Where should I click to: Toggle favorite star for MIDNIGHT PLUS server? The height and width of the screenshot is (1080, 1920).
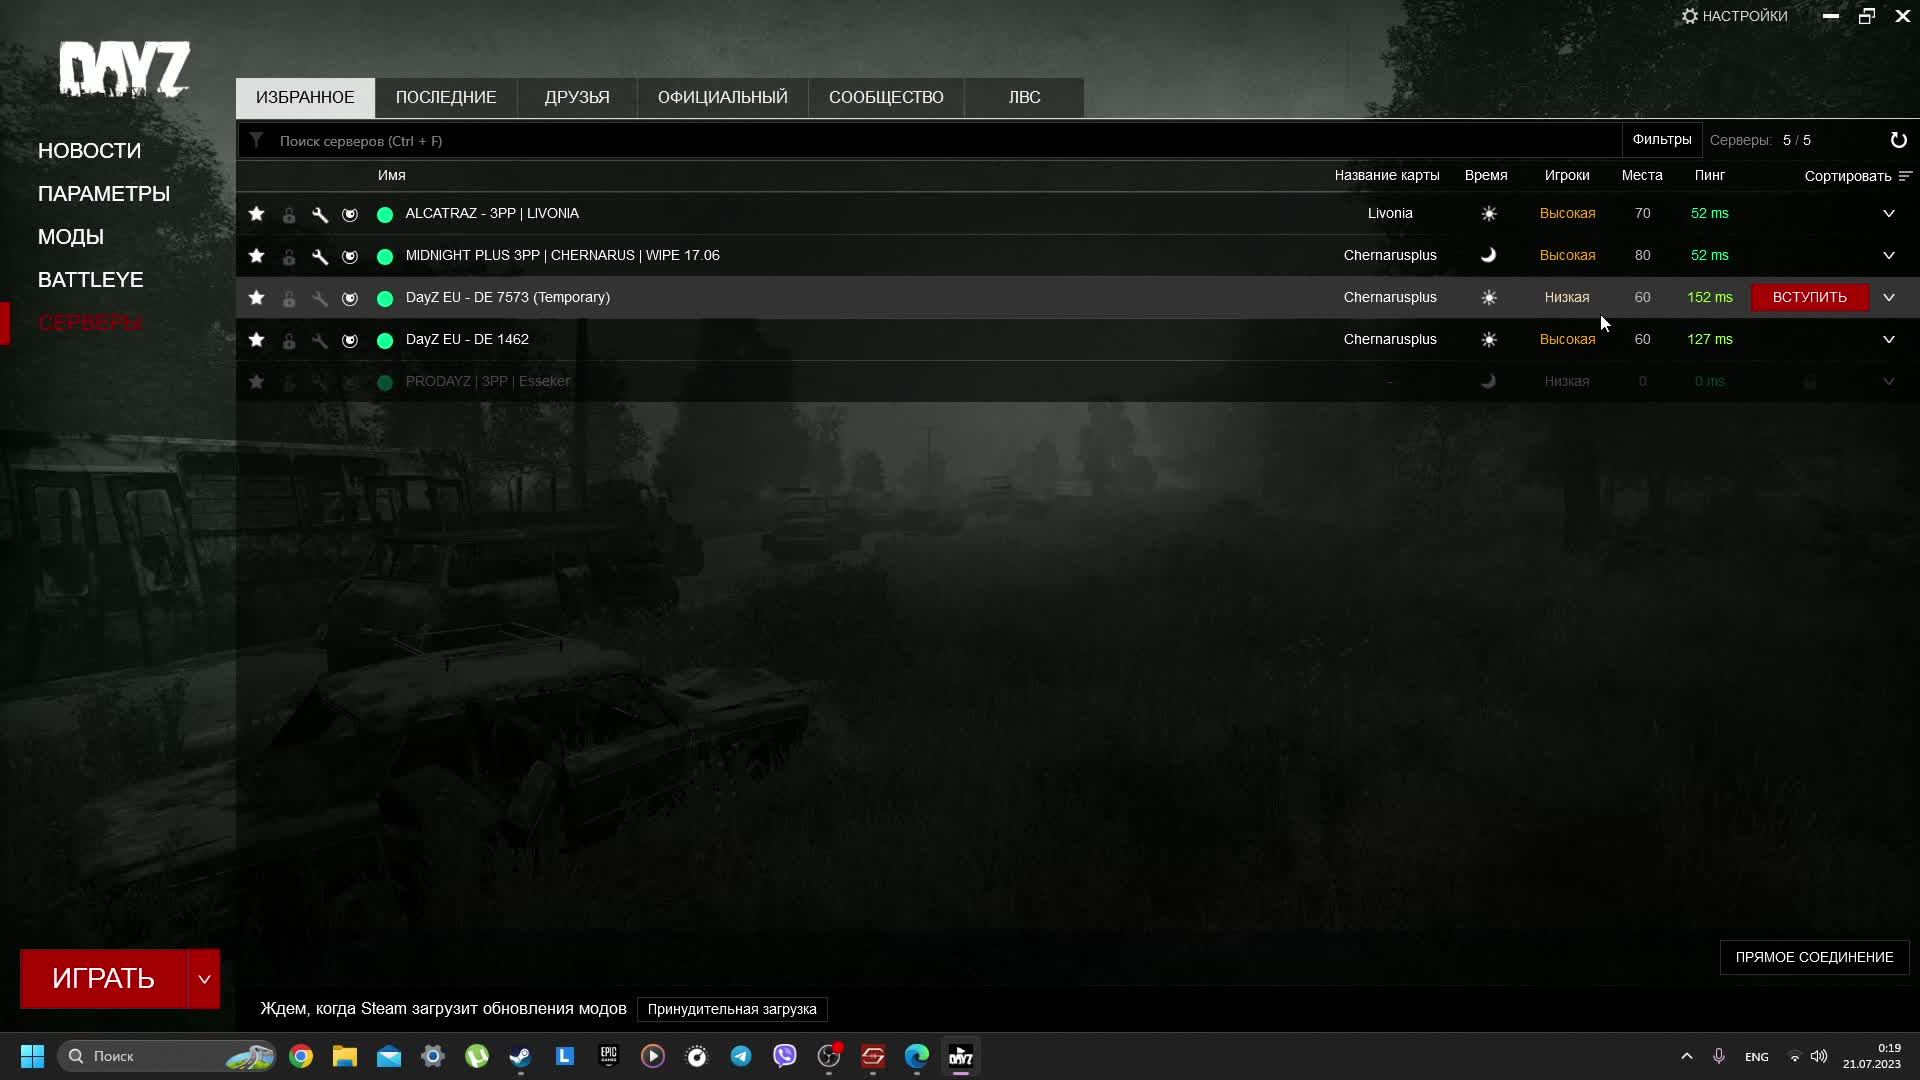point(257,256)
